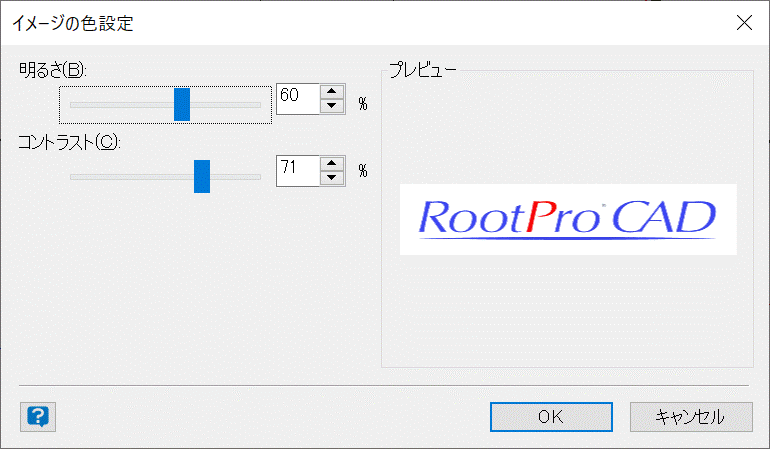Screen dimensions: 770x449
Task: Close the イメージの色設定 dialog
Action: 744,23
